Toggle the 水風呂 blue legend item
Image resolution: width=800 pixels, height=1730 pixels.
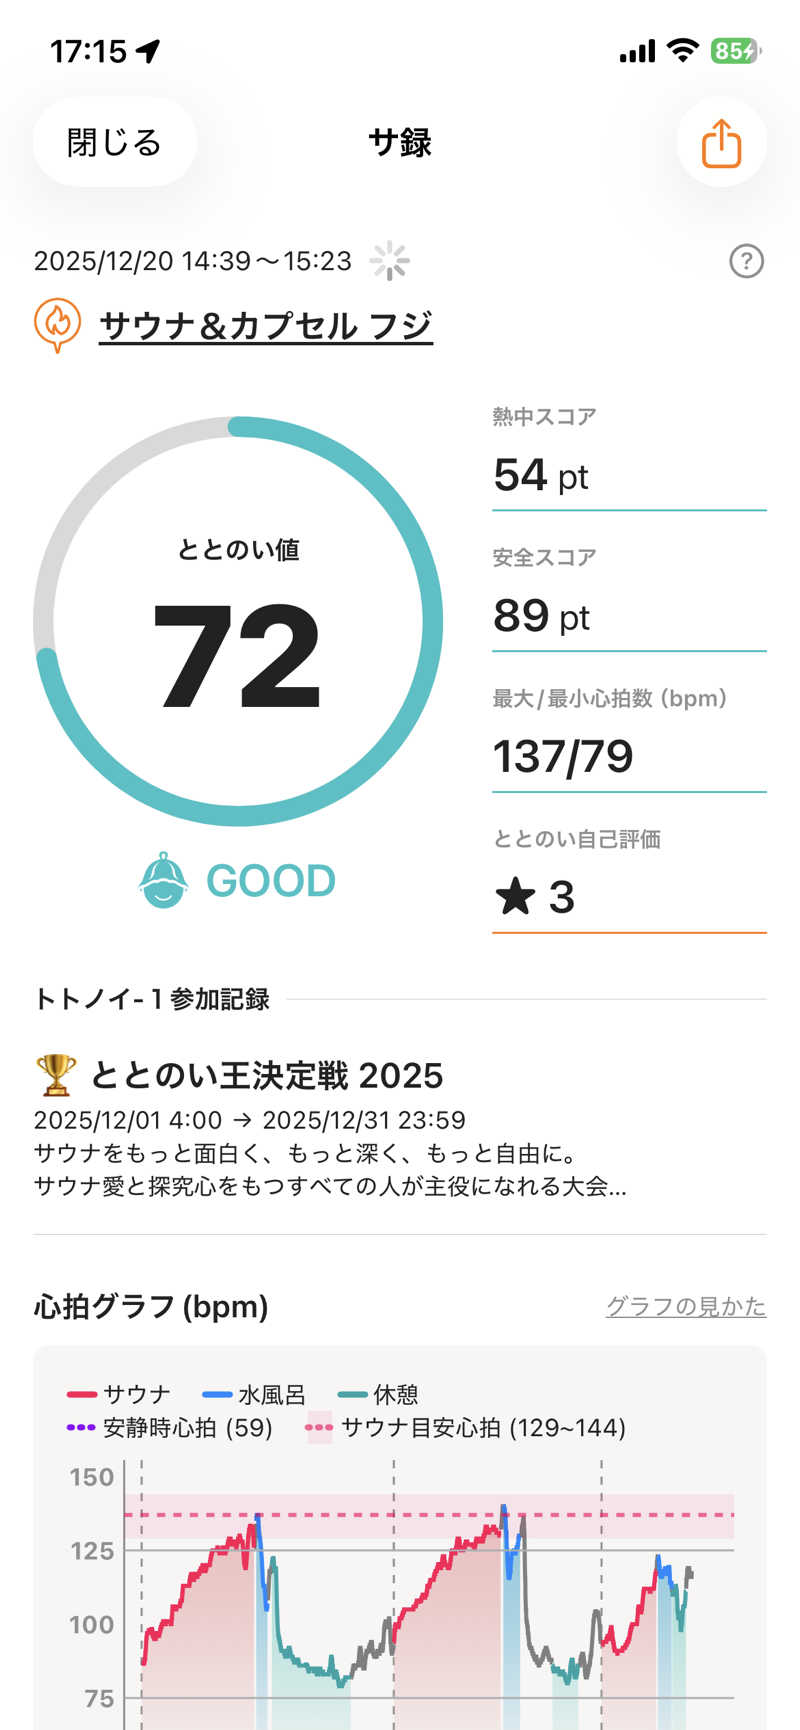pos(254,1394)
